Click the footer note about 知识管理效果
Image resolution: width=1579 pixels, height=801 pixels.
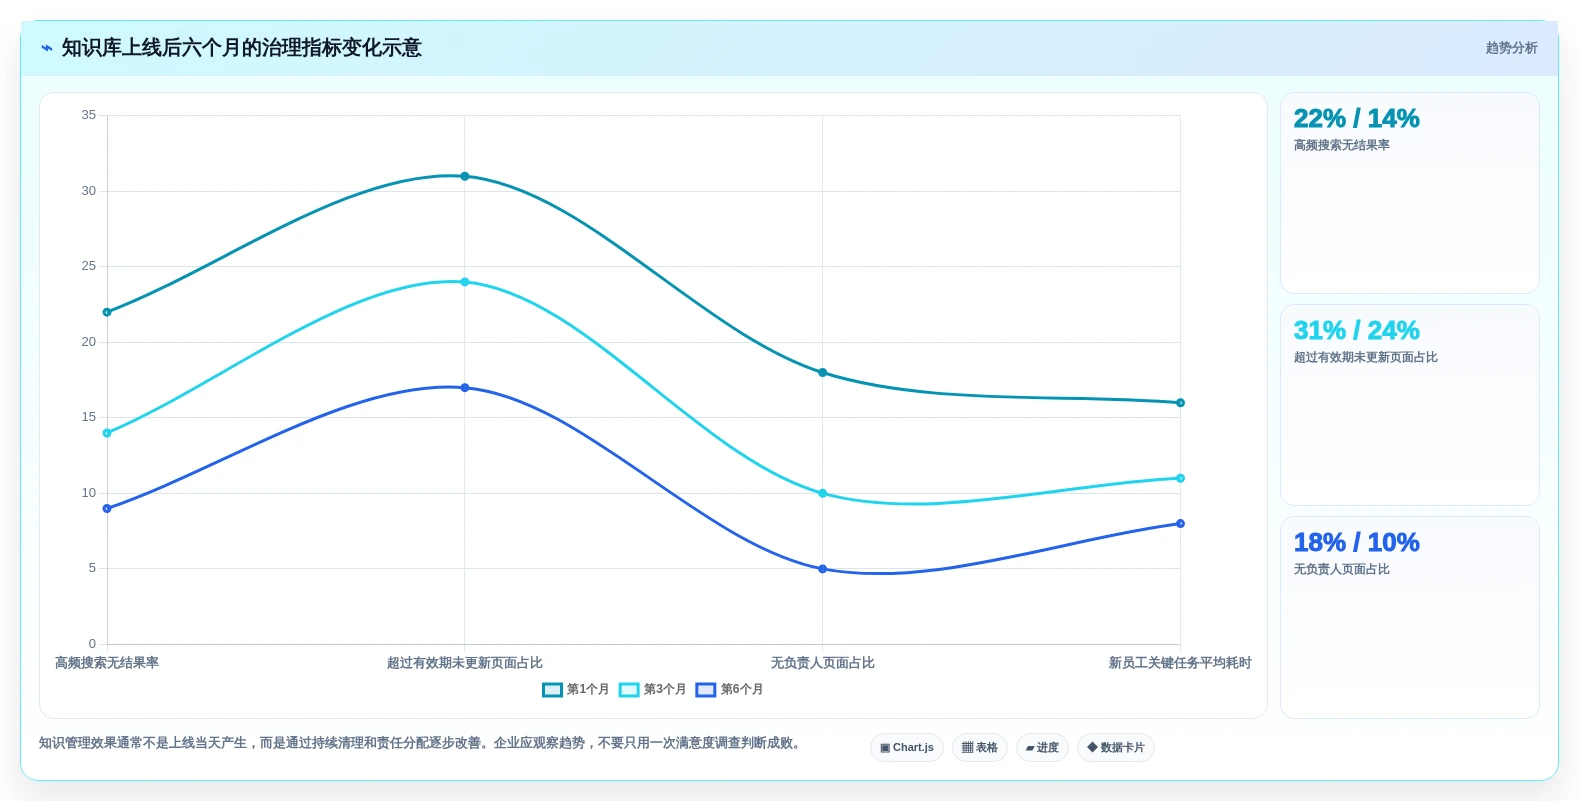coord(422,743)
